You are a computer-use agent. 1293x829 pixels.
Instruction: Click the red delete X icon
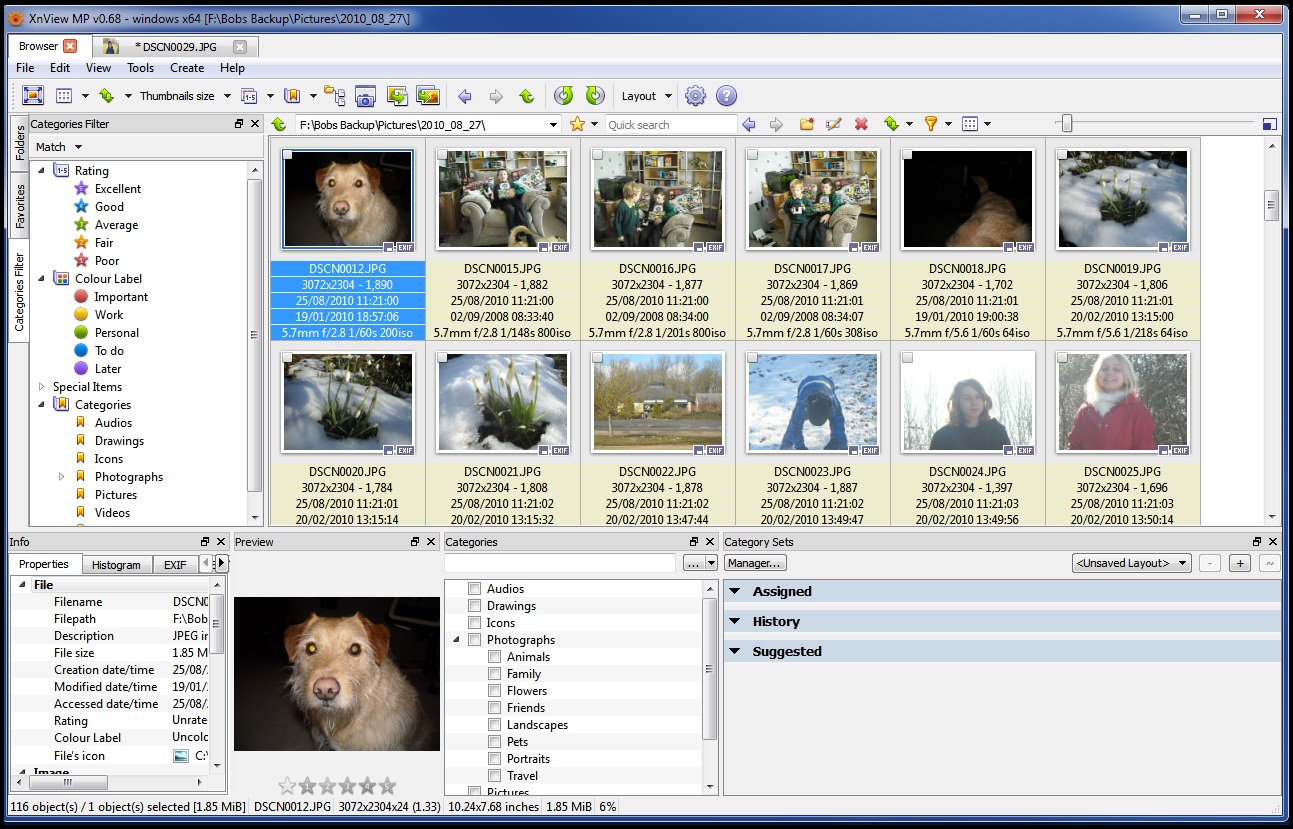861,124
